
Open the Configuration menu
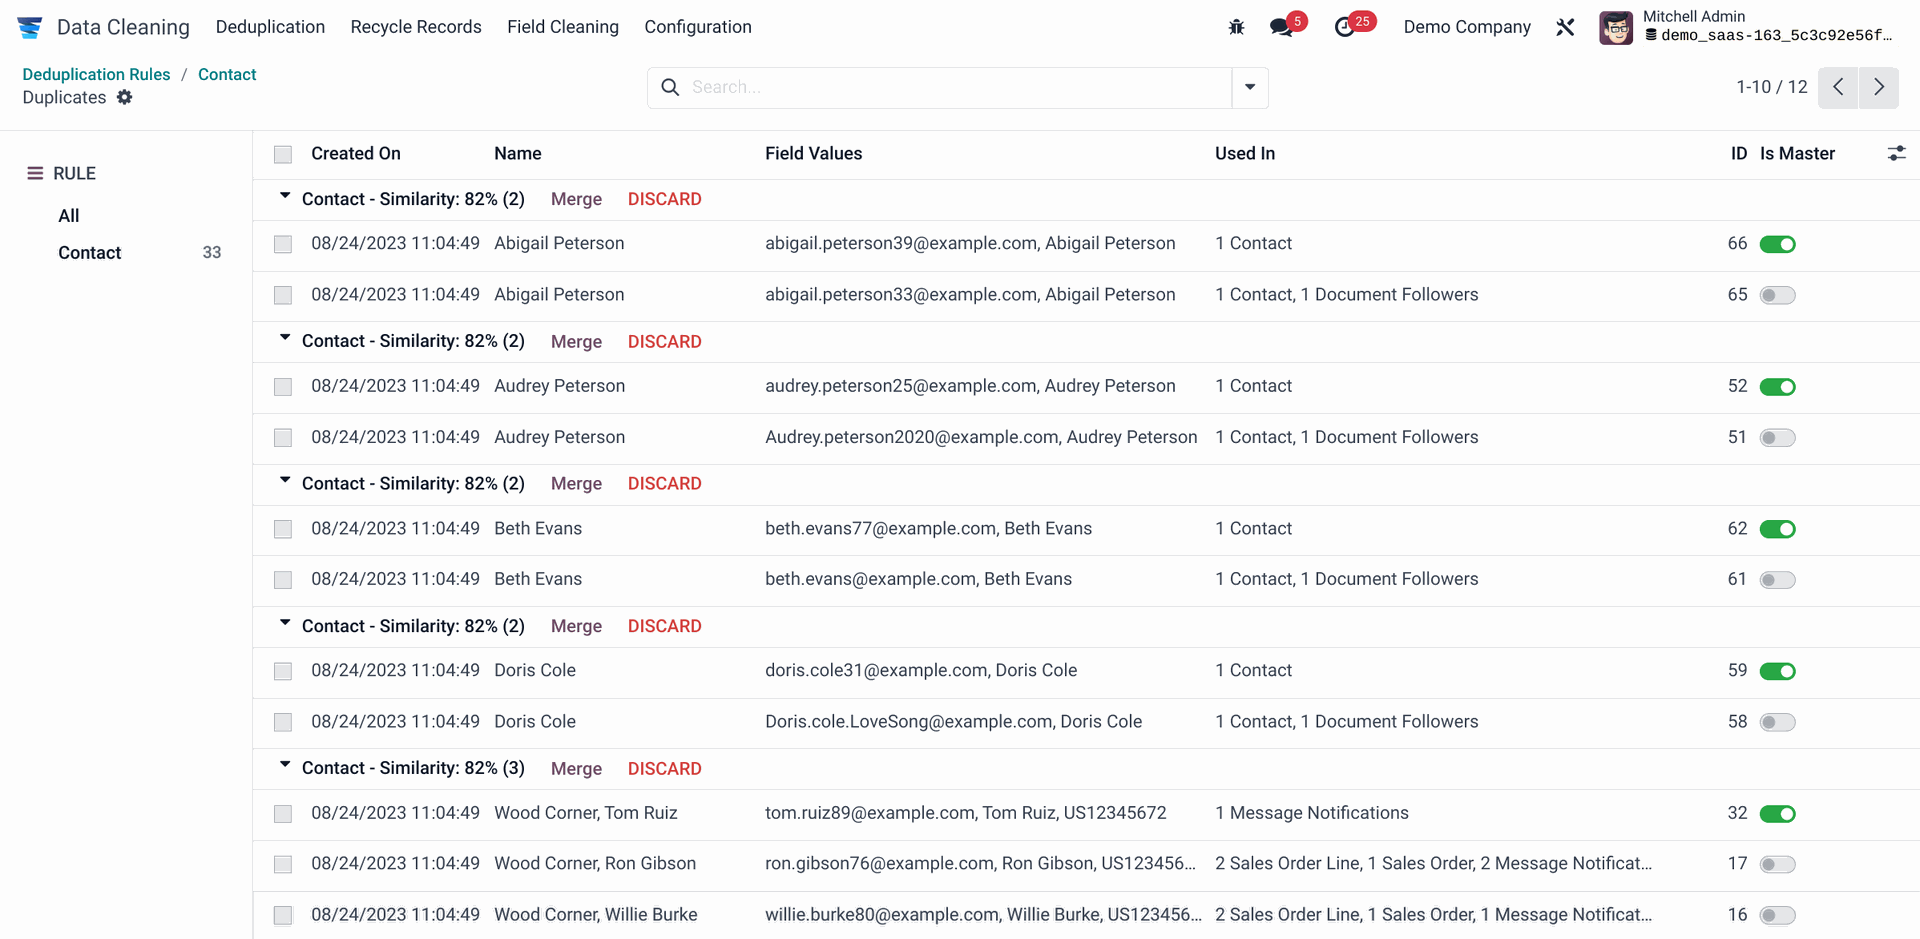(697, 27)
